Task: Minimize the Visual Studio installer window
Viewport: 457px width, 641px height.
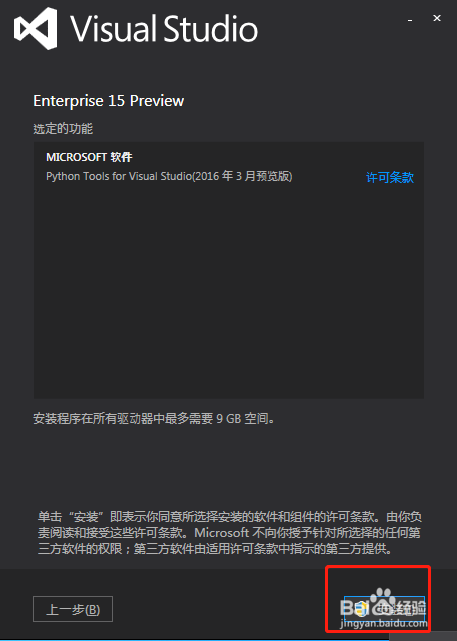Action: tap(410, 20)
